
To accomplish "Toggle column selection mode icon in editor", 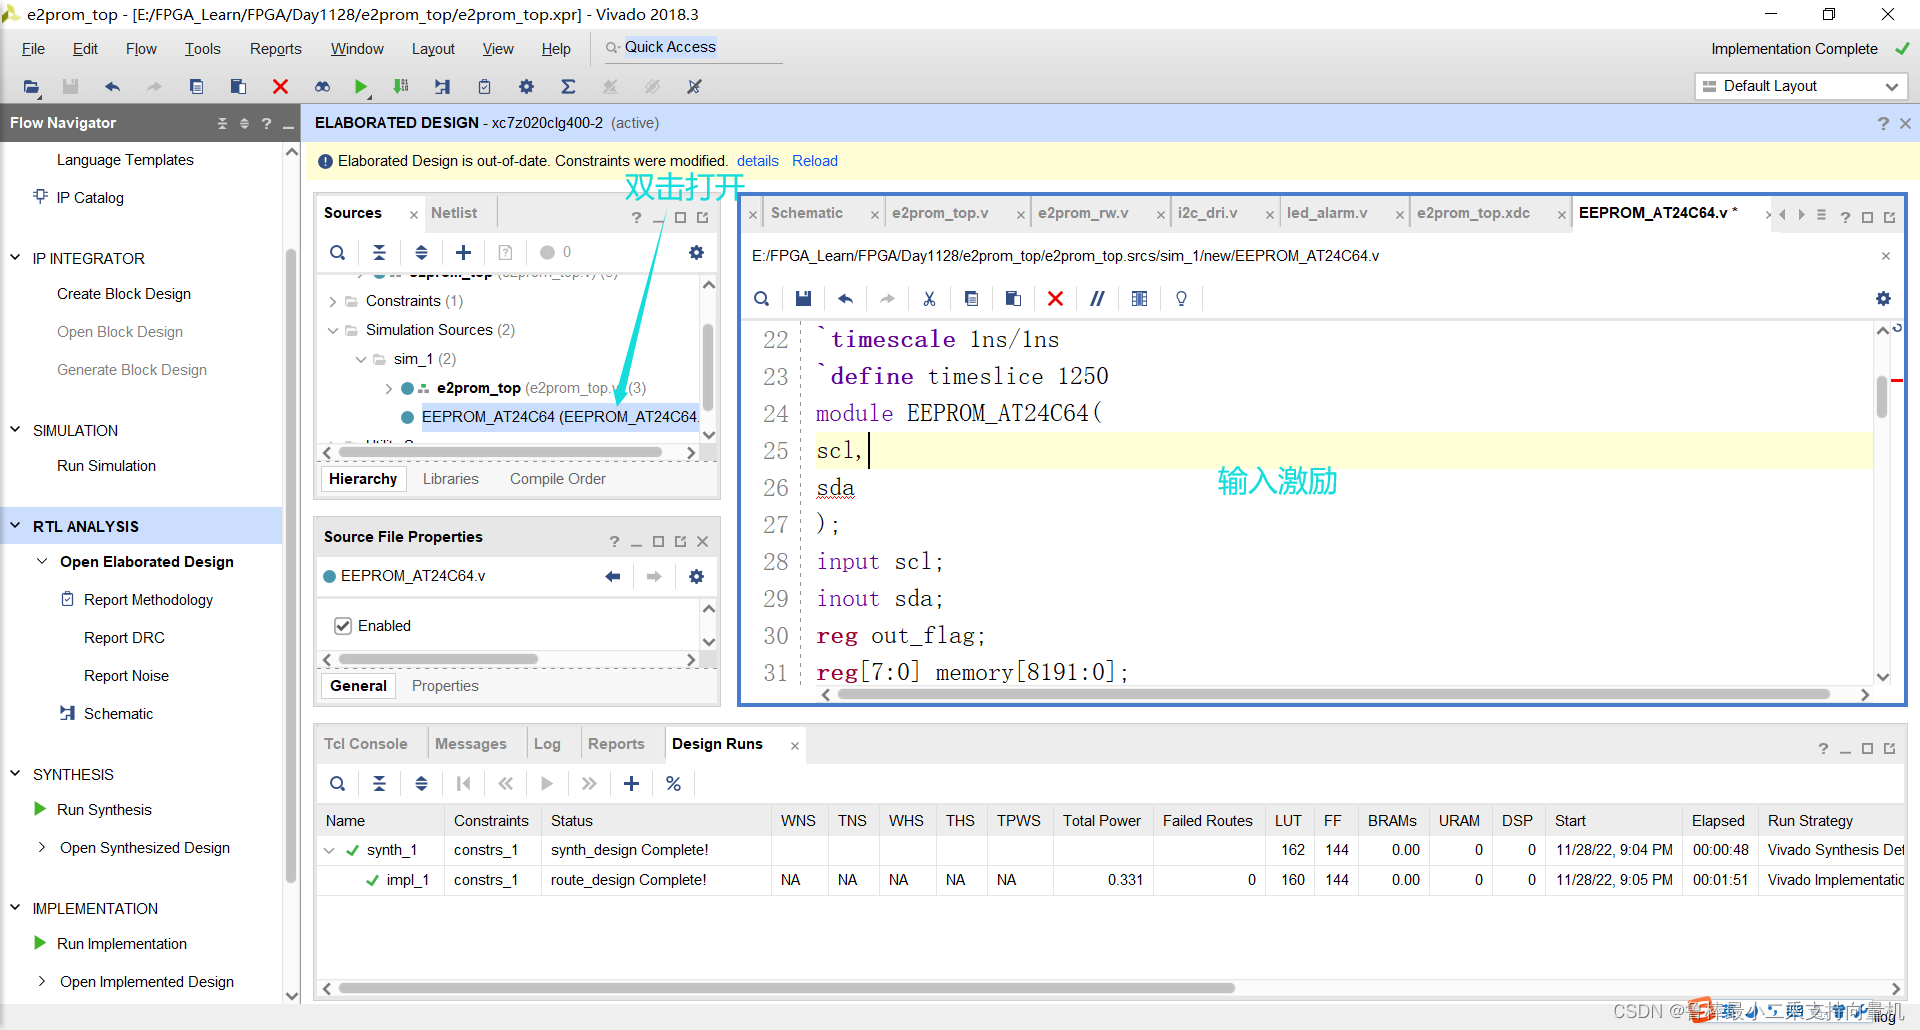I will click(1139, 299).
